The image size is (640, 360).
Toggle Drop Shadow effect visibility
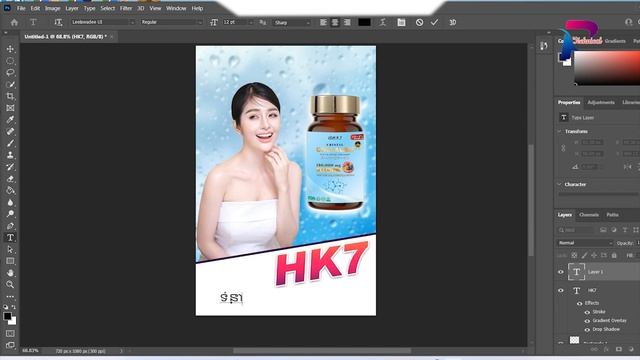click(x=587, y=329)
